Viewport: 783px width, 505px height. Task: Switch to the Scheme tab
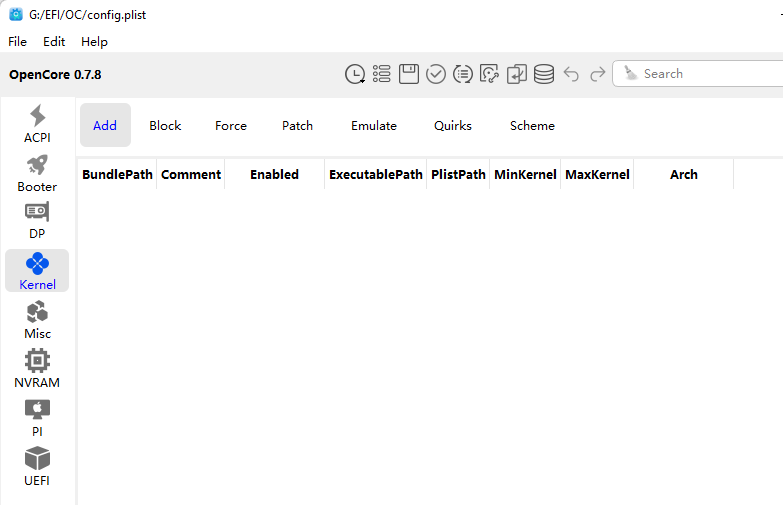pyautogui.click(x=532, y=125)
